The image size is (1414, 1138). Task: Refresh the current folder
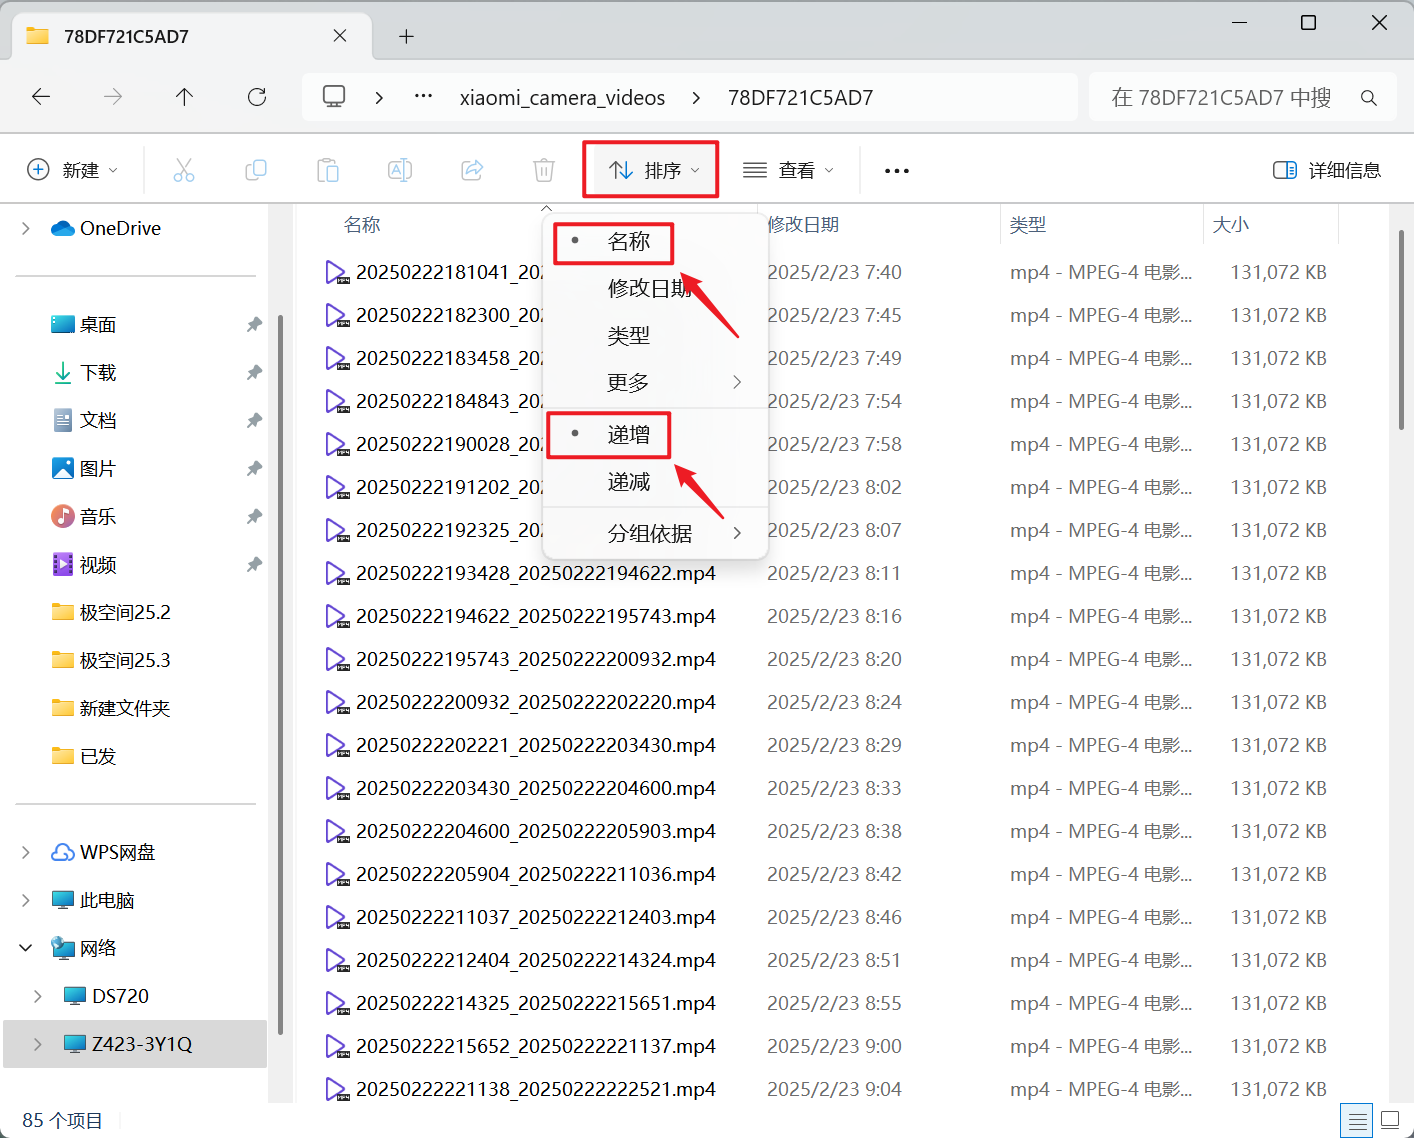click(257, 97)
